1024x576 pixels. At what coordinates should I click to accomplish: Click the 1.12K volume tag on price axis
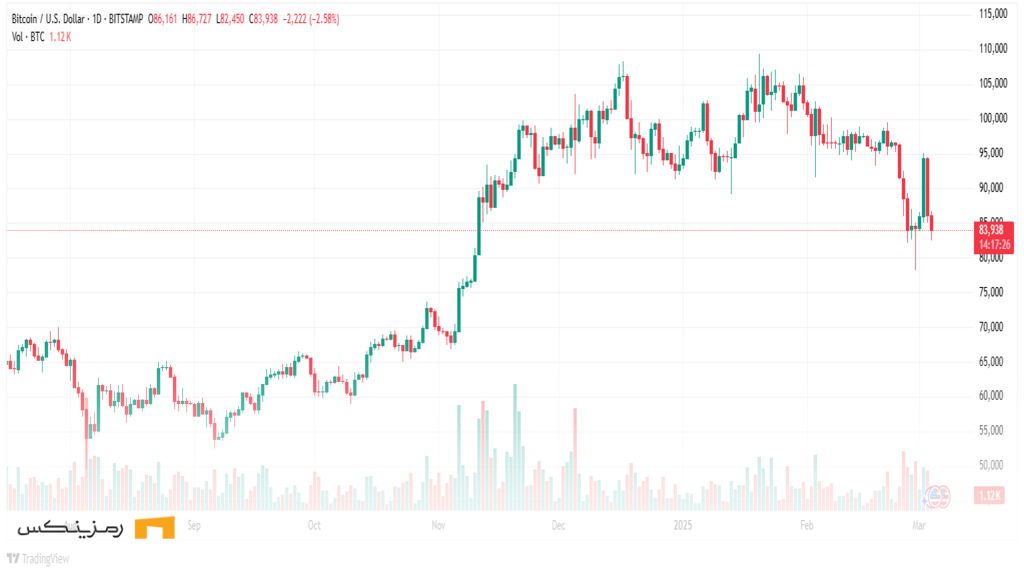pyautogui.click(x=990, y=496)
